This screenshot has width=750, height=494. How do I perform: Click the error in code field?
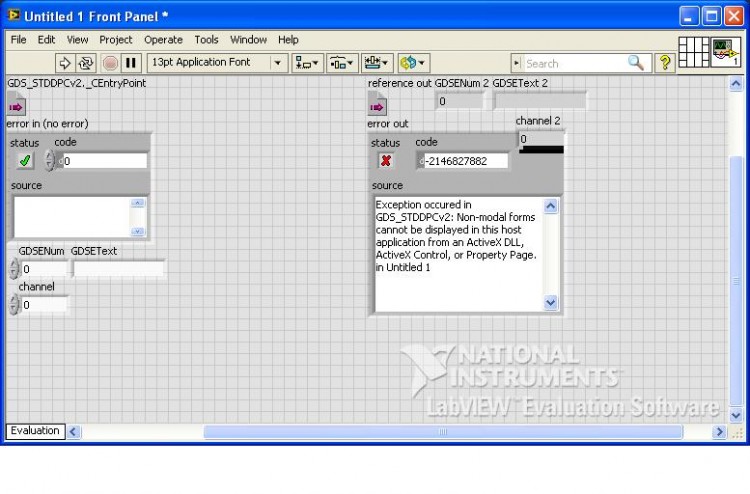102,161
